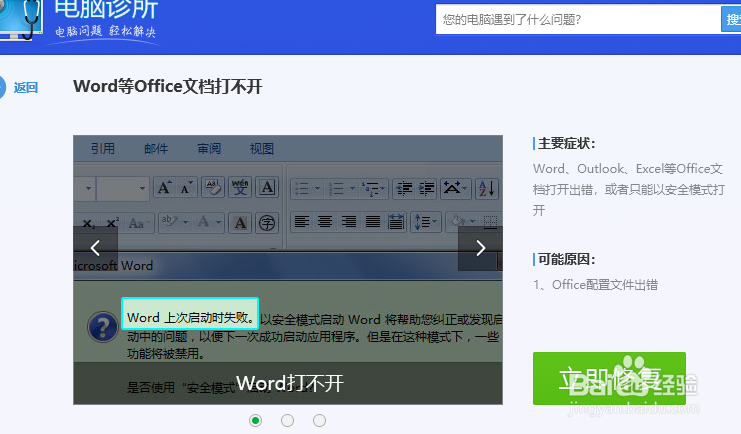Image resolution: width=741 pixels, height=434 pixels.
Task: Click the Clear Formatting eraser icon
Action: (213, 188)
